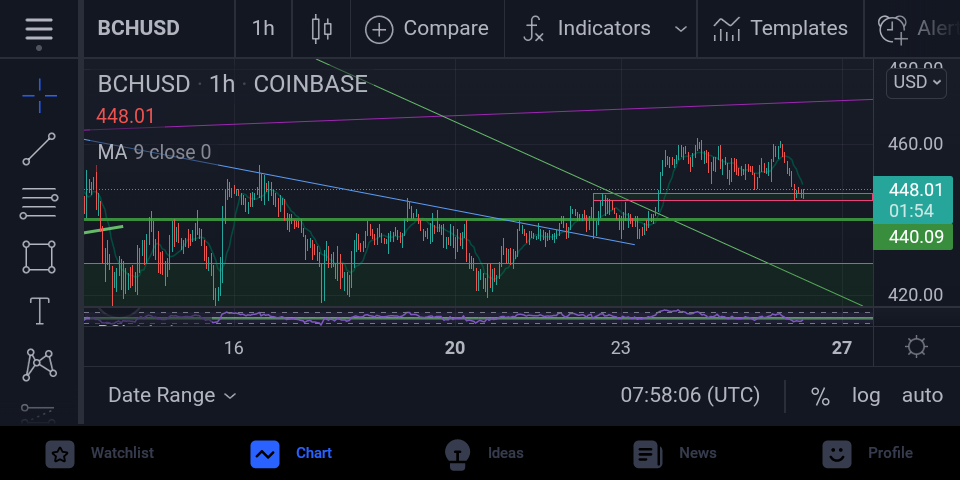
Task: Open the USD currency dropdown
Action: [x=916, y=82]
